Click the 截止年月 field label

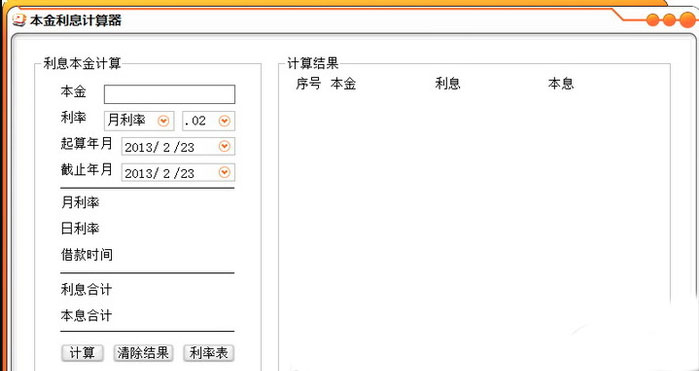point(86,170)
